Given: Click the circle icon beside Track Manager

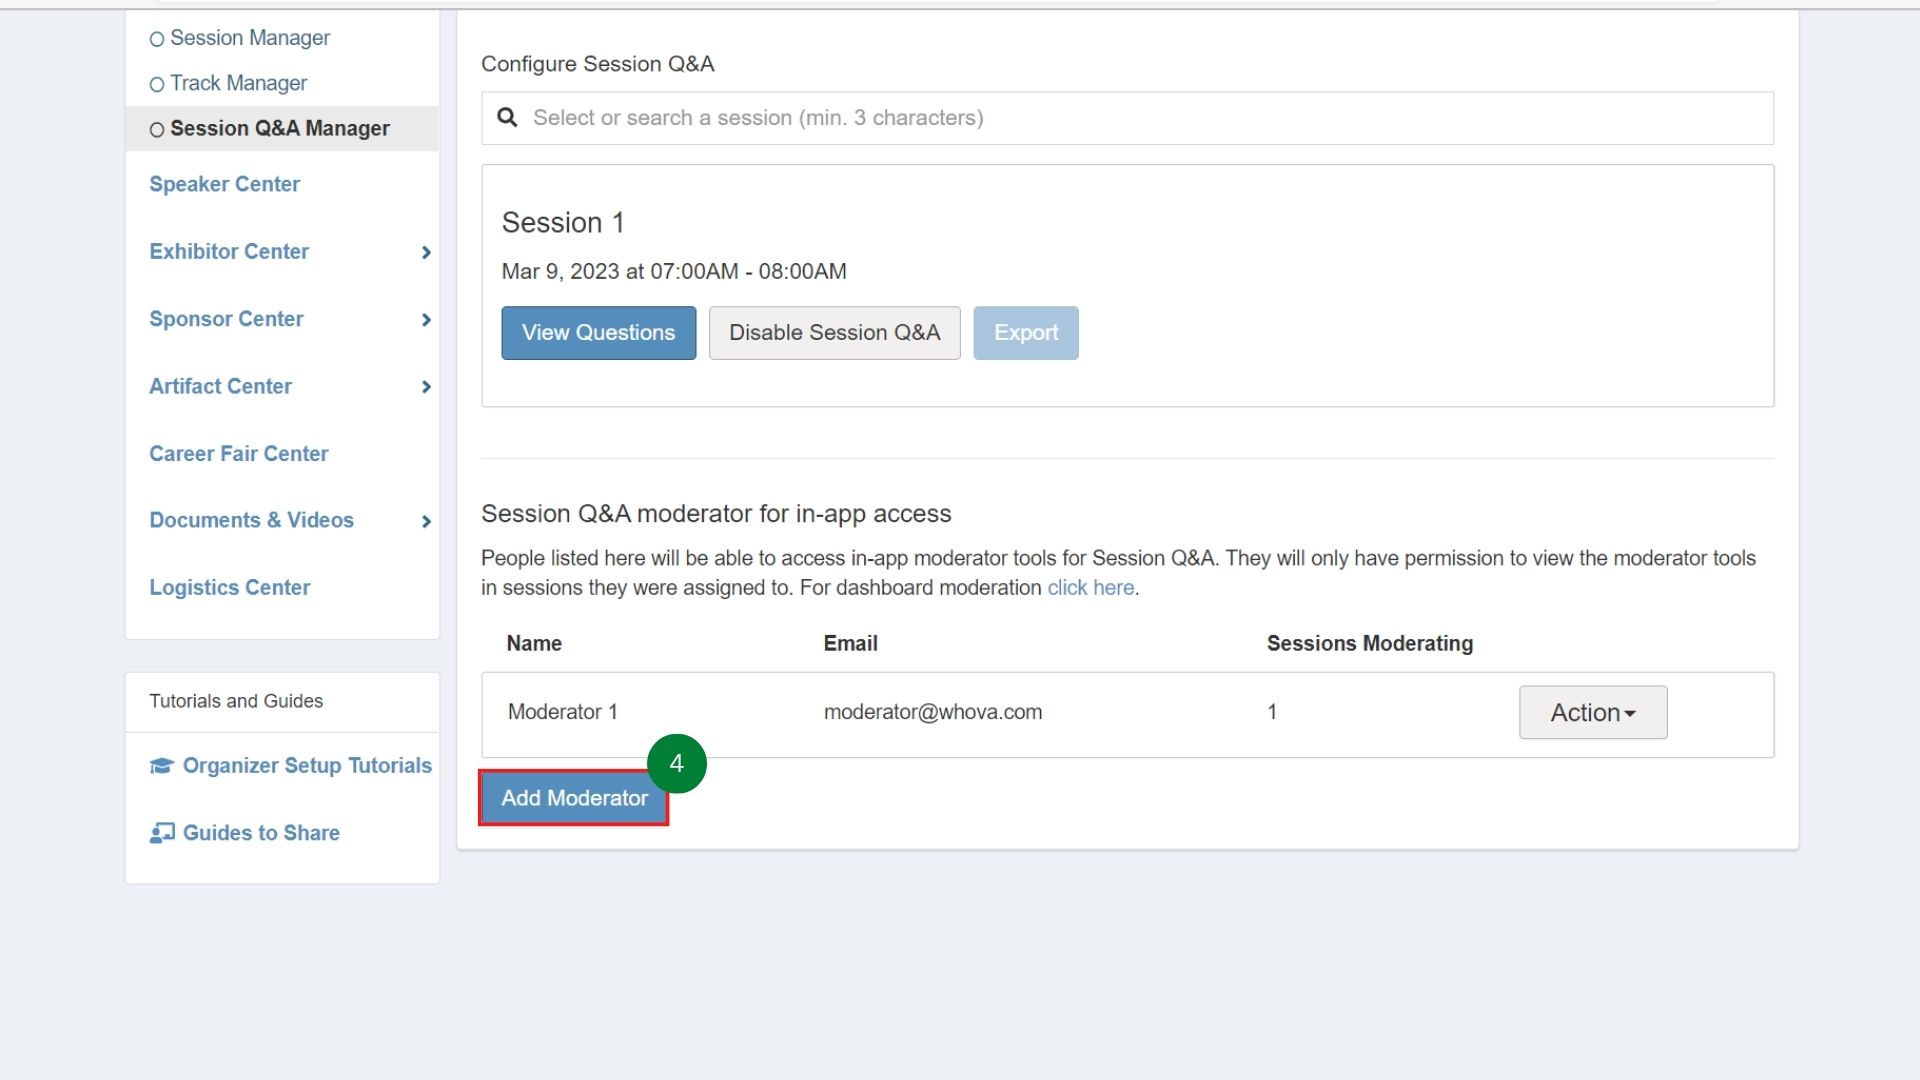Looking at the screenshot, I should tap(157, 85).
